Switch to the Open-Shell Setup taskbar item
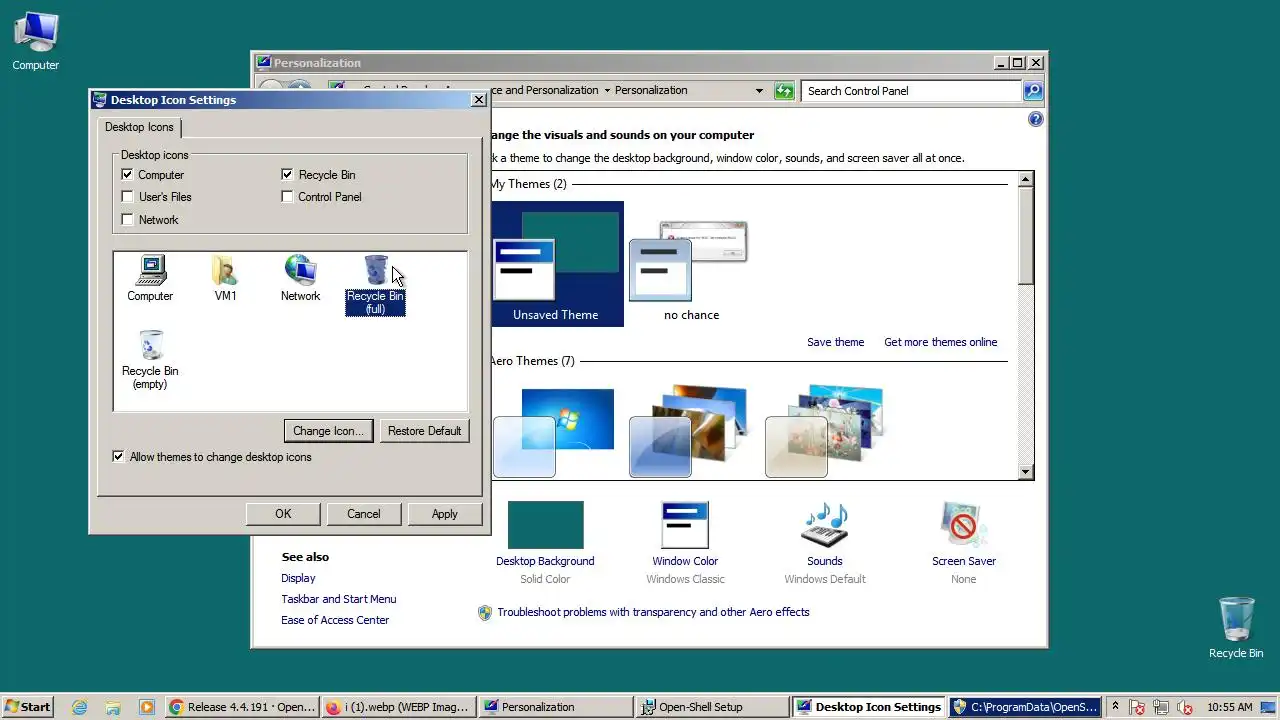This screenshot has height=720, width=1280. (712, 707)
